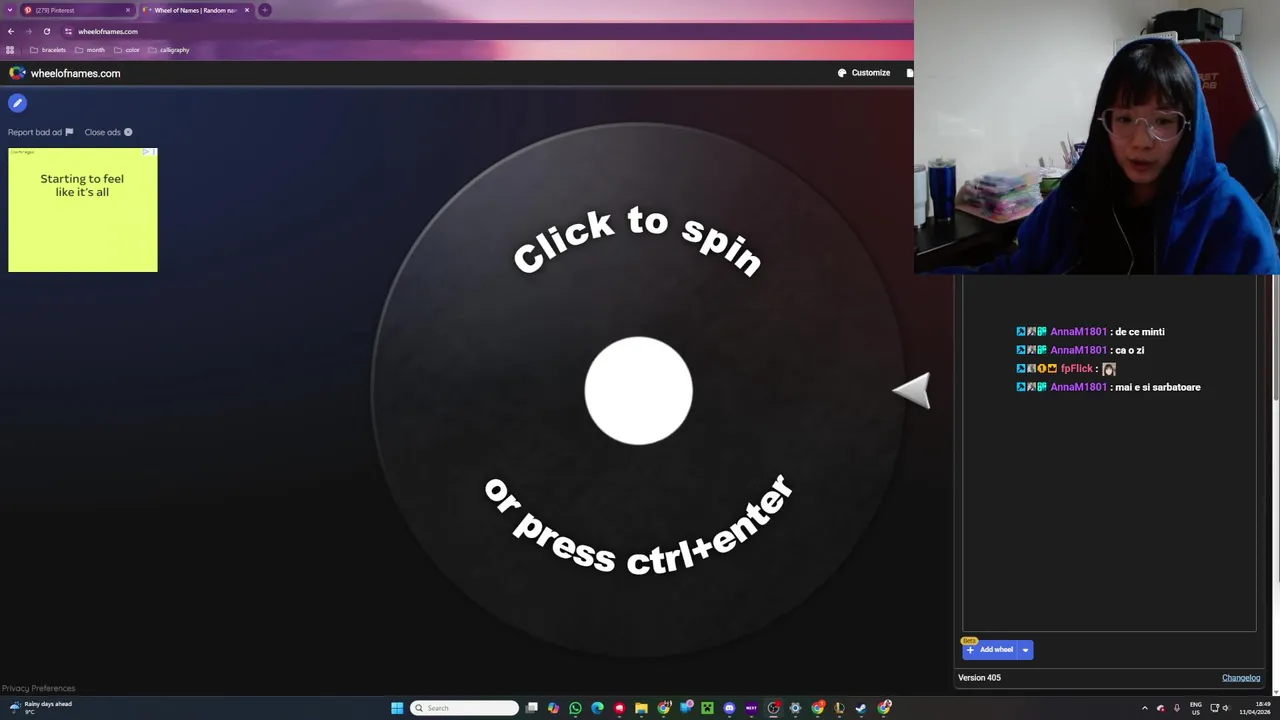Switch input language ENG US
This screenshot has height=720, width=1280.
pos(1196,708)
